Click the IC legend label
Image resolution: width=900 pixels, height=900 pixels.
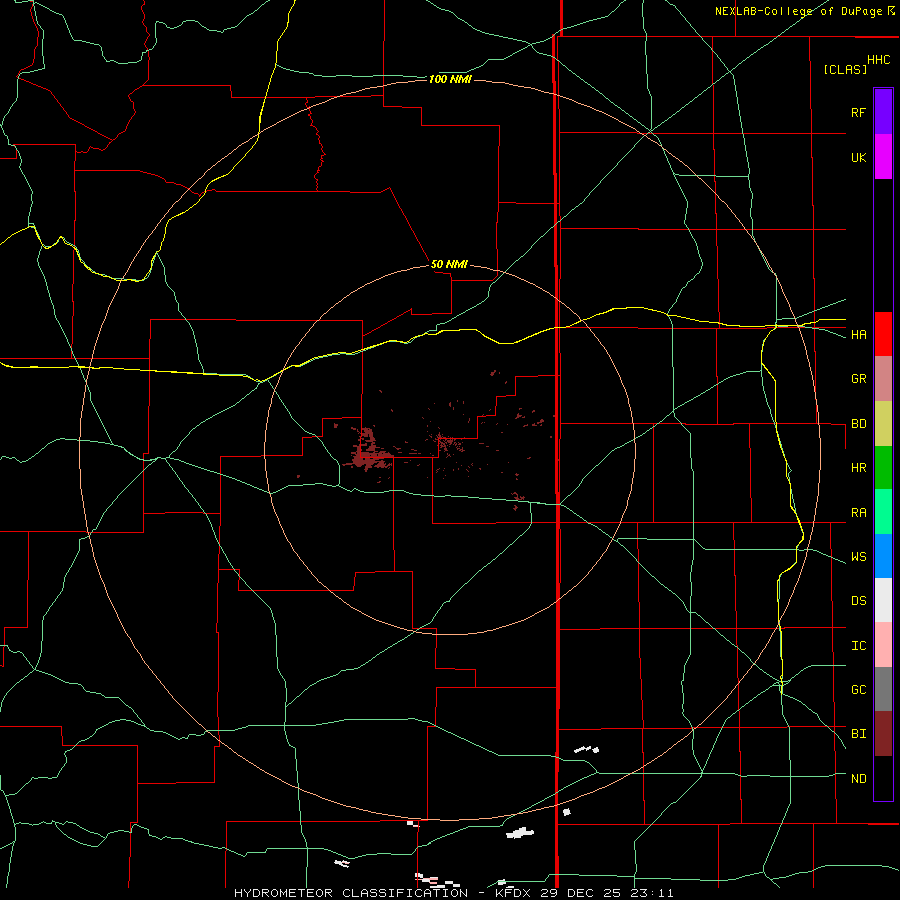click(x=858, y=646)
